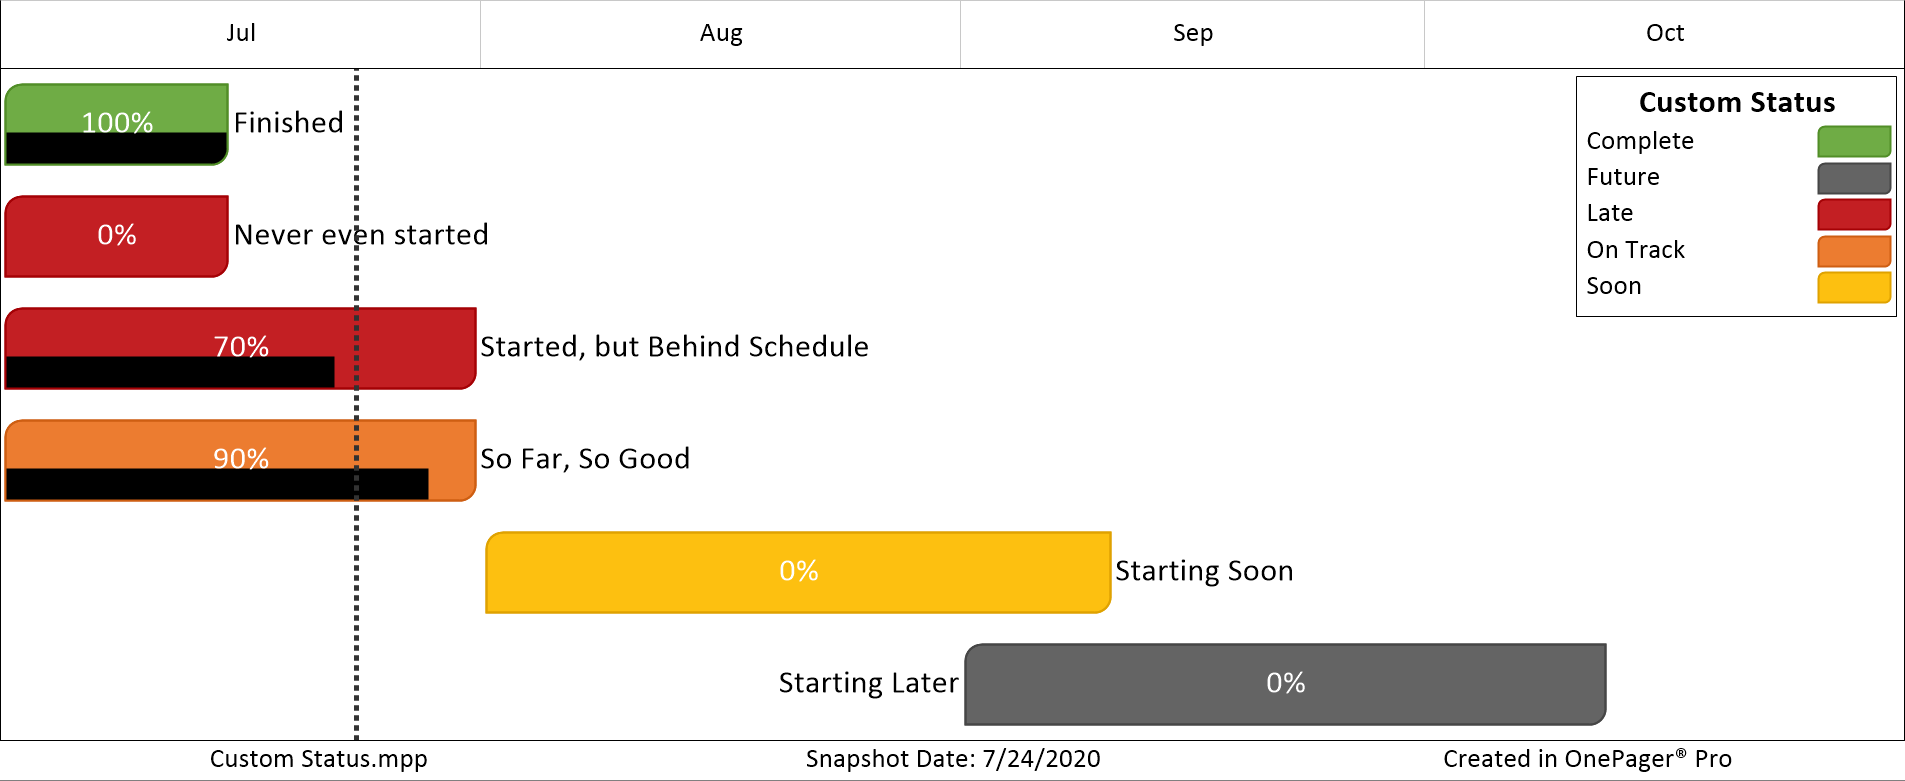Select the red Never even started bar
Screen dimensions: 1905x781
pyautogui.click(x=117, y=236)
